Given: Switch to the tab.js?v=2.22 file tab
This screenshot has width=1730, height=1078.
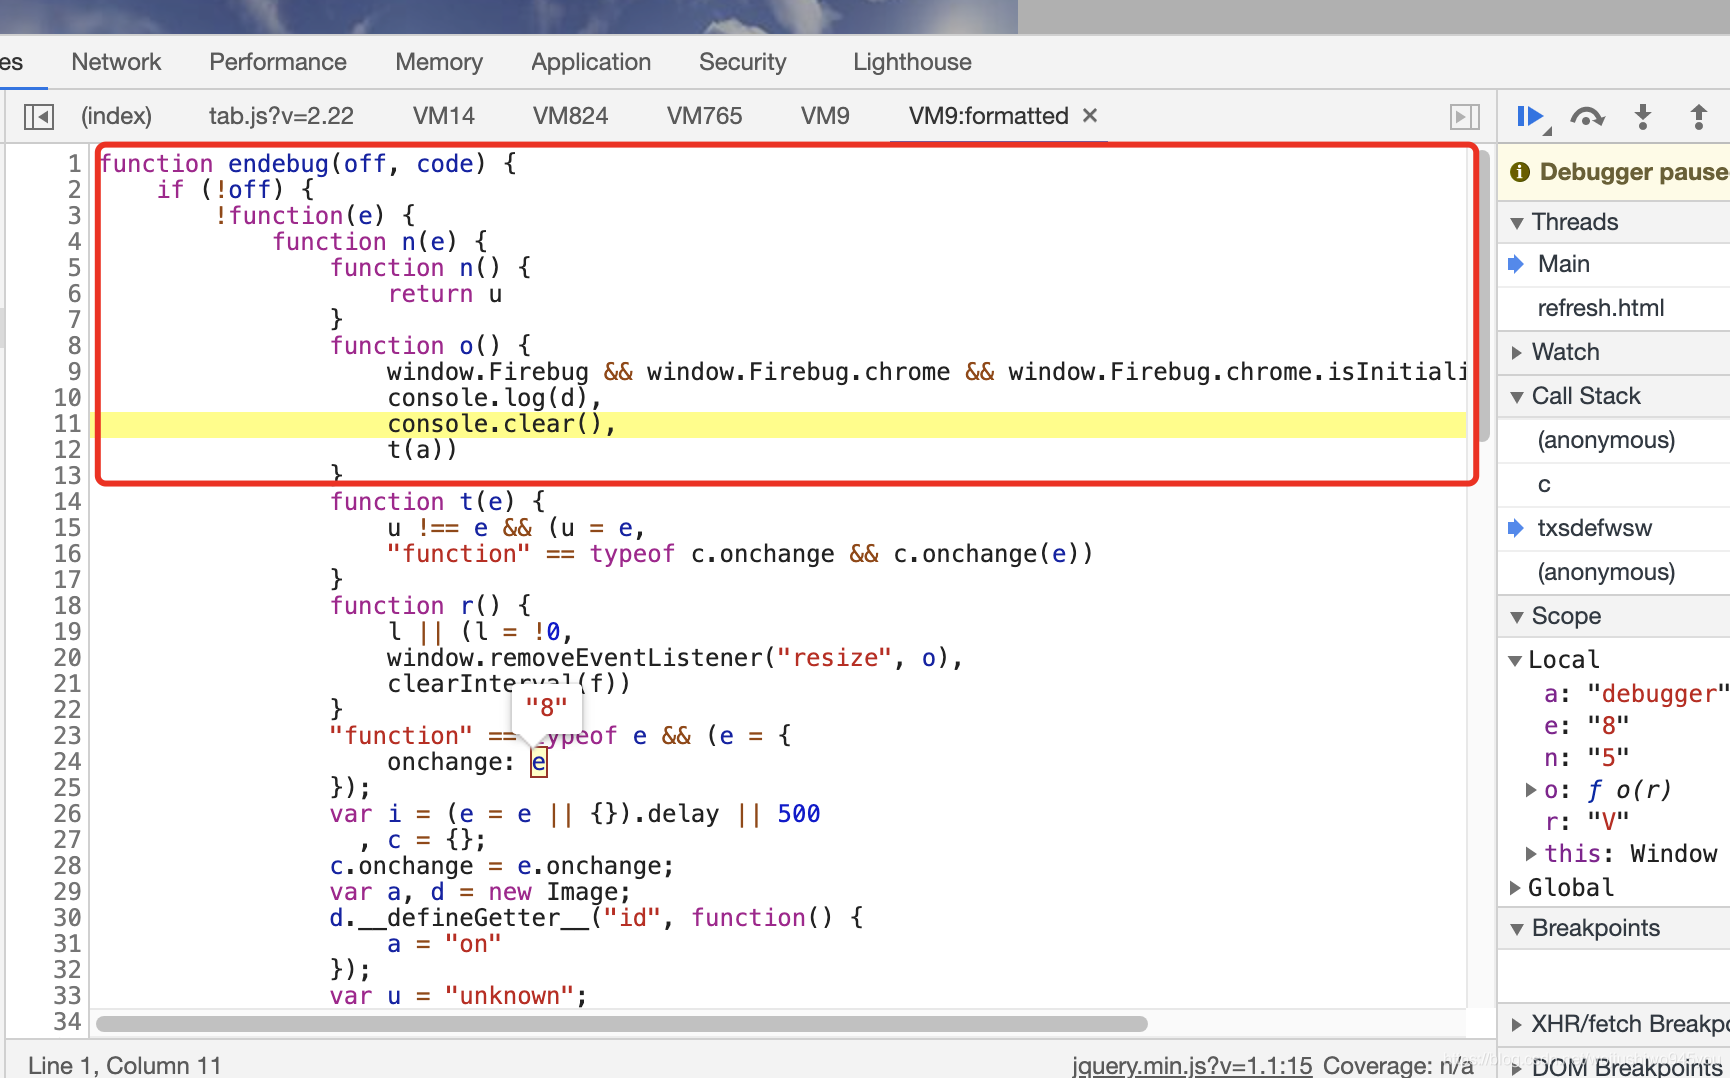Looking at the screenshot, I should coord(281,116).
